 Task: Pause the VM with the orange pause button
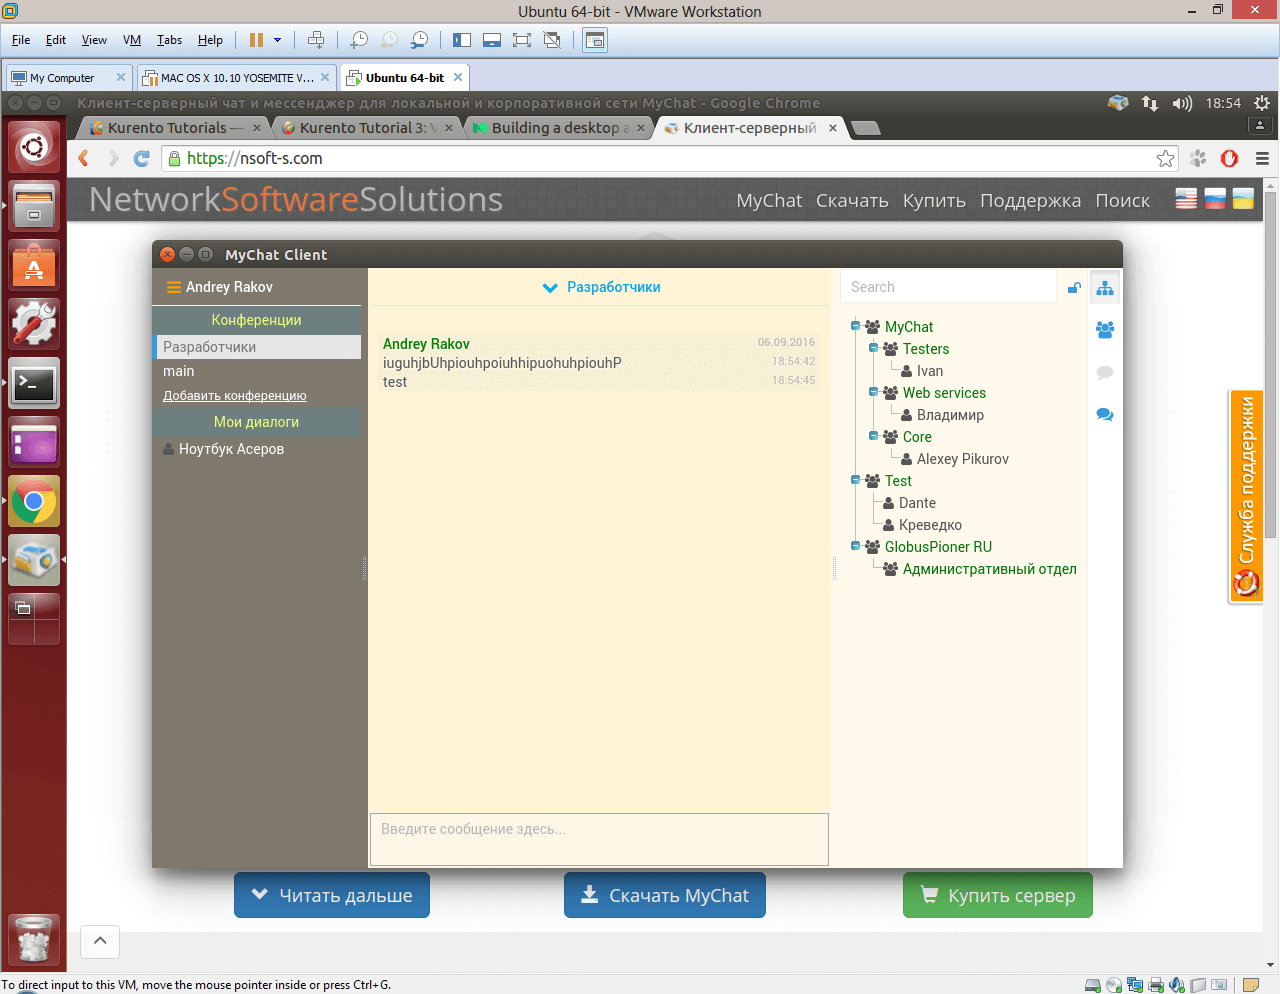click(256, 40)
